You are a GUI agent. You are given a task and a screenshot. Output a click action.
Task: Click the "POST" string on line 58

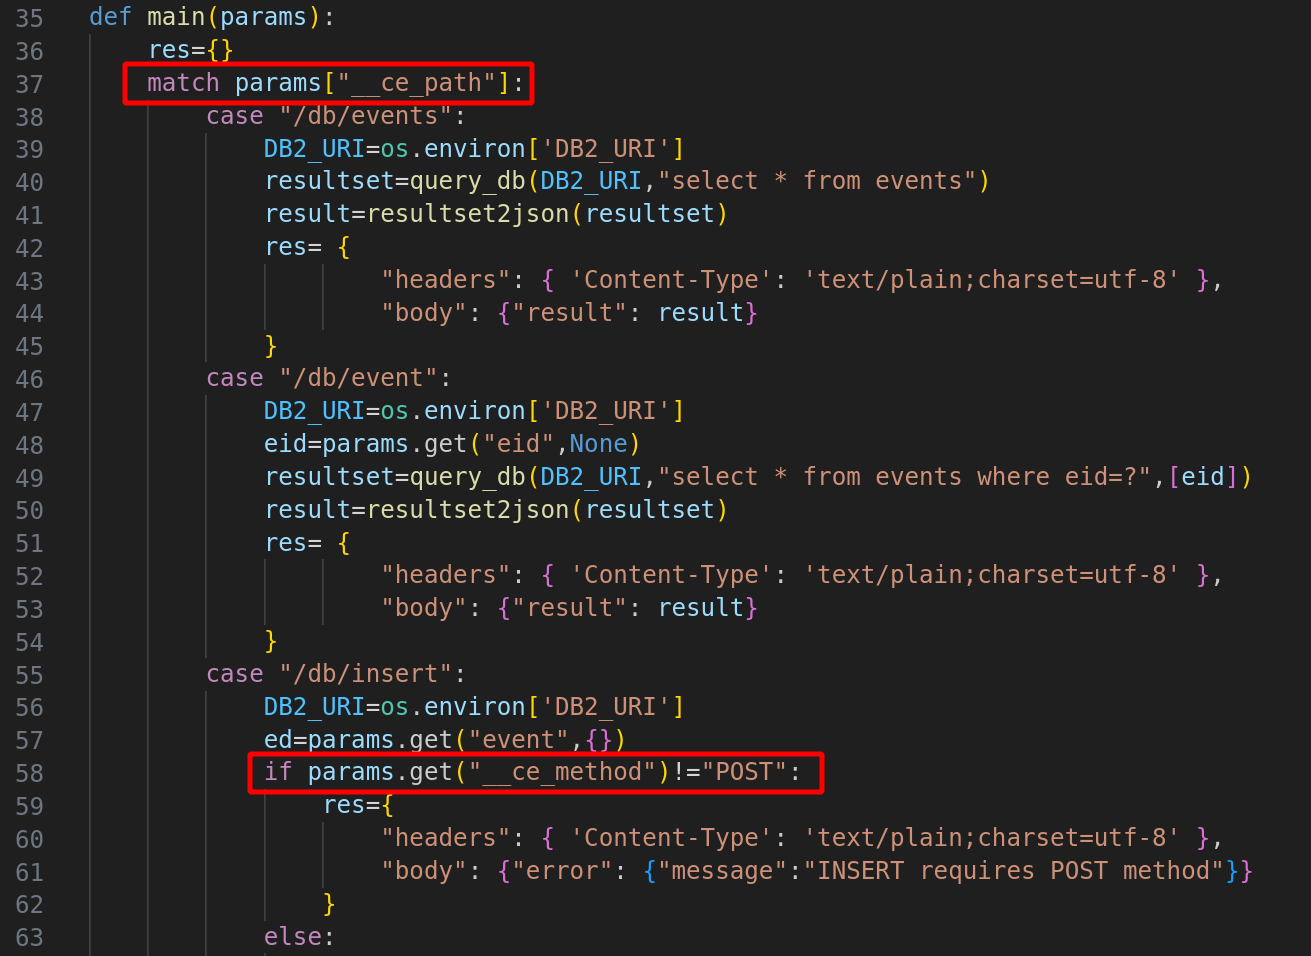(x=744, y=772)
